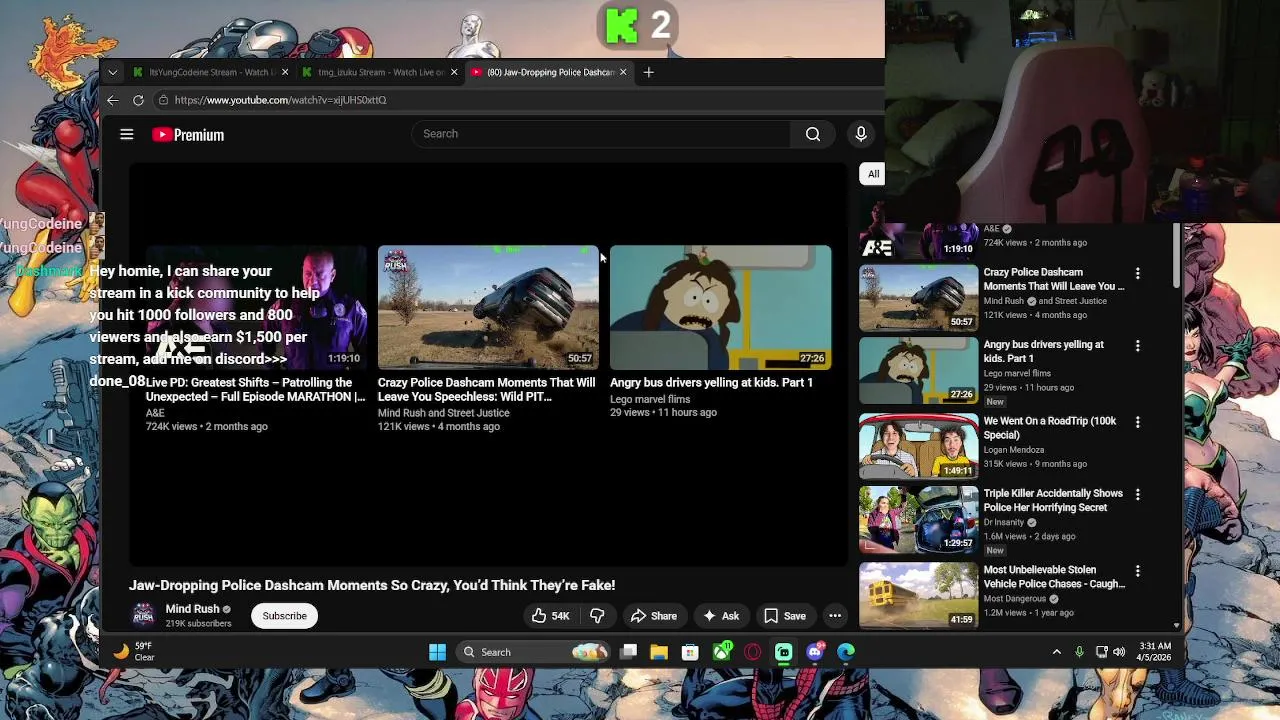
Task: Click the Windows taskbar Search box
Action: pyautogui.click(x=533, y=652)
